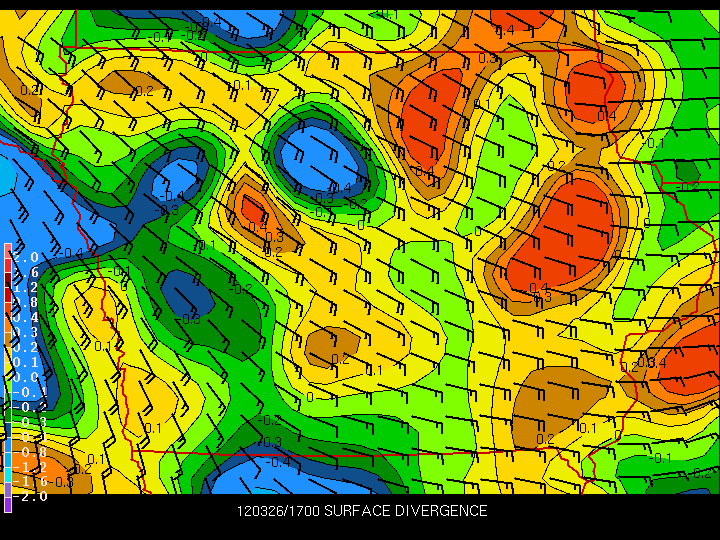The image size is (720, 540).
Task: Click the 120326/1700 SURFACE DIVERGENCE title text
Action: (x=362, y=511)
